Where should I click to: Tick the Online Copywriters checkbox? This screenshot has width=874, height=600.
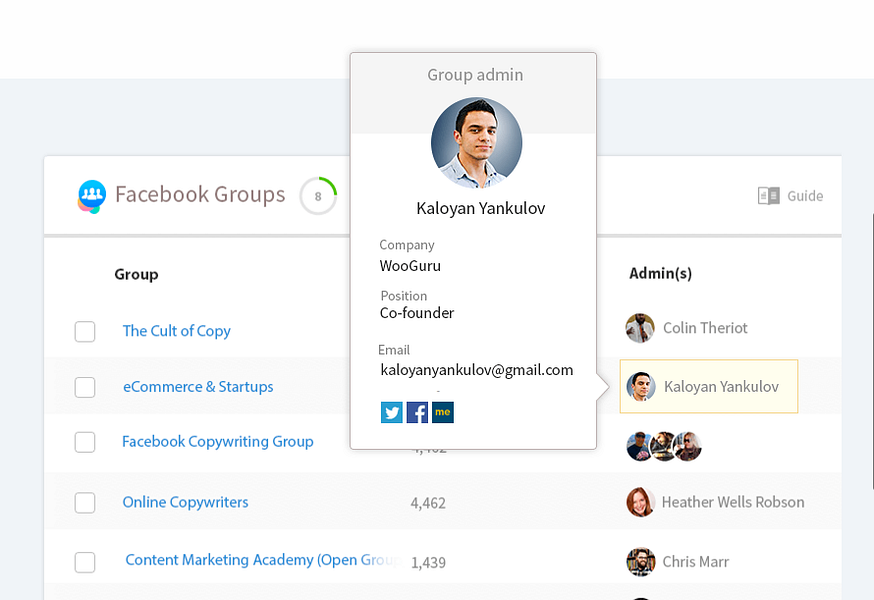85,502
